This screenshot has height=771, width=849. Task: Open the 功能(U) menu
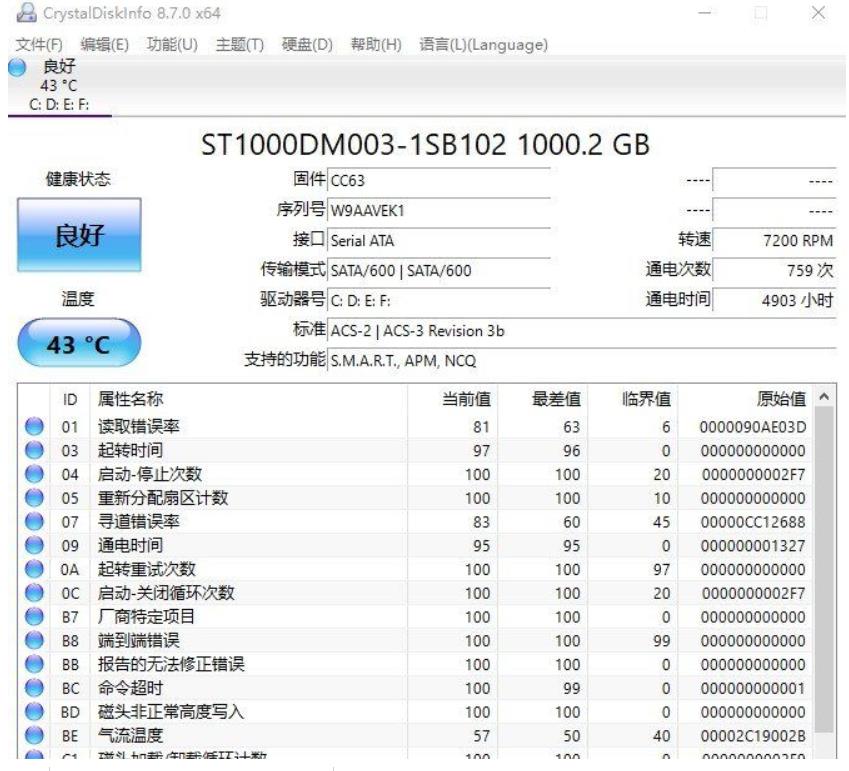172,44
